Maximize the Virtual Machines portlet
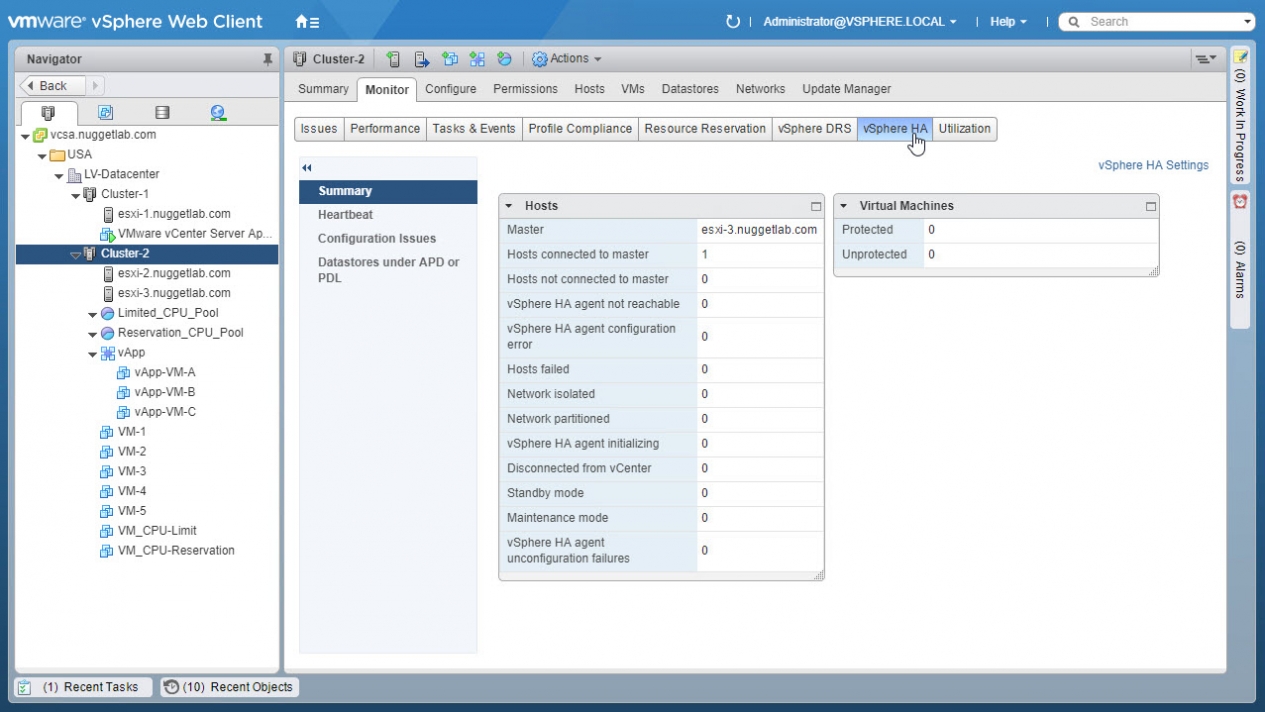1265x712 pixels. pos(1151,206)
